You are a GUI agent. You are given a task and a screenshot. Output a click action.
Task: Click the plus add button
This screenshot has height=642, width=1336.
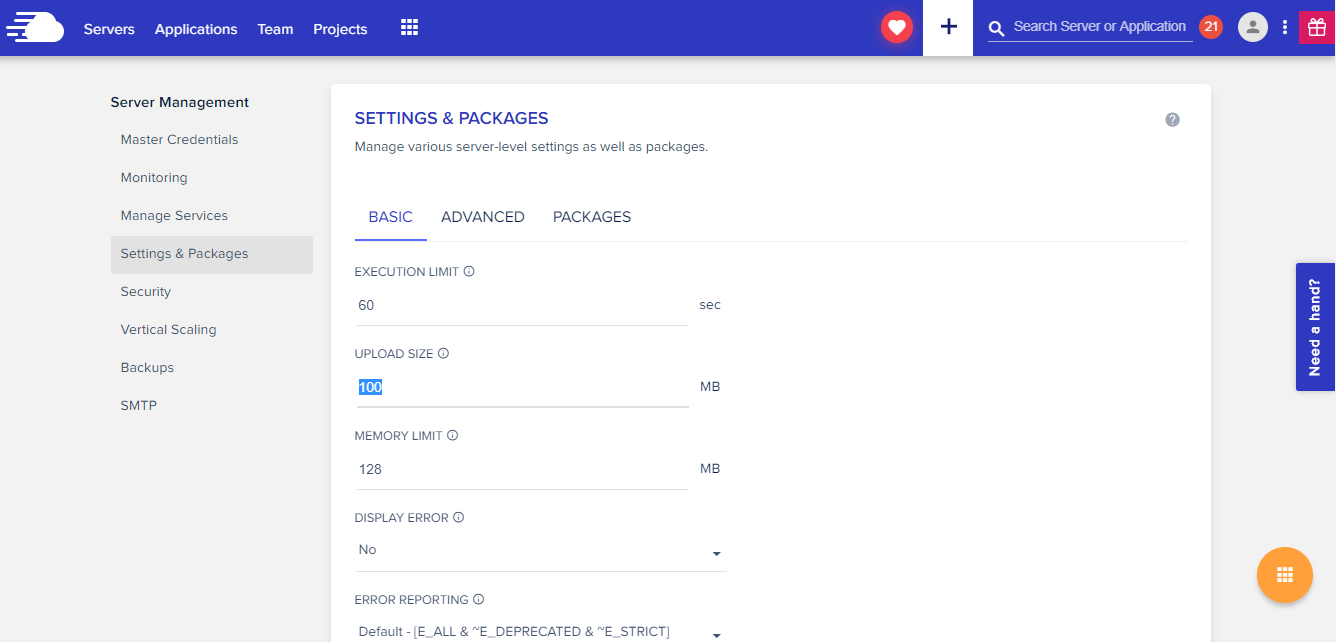click(948, 27)
